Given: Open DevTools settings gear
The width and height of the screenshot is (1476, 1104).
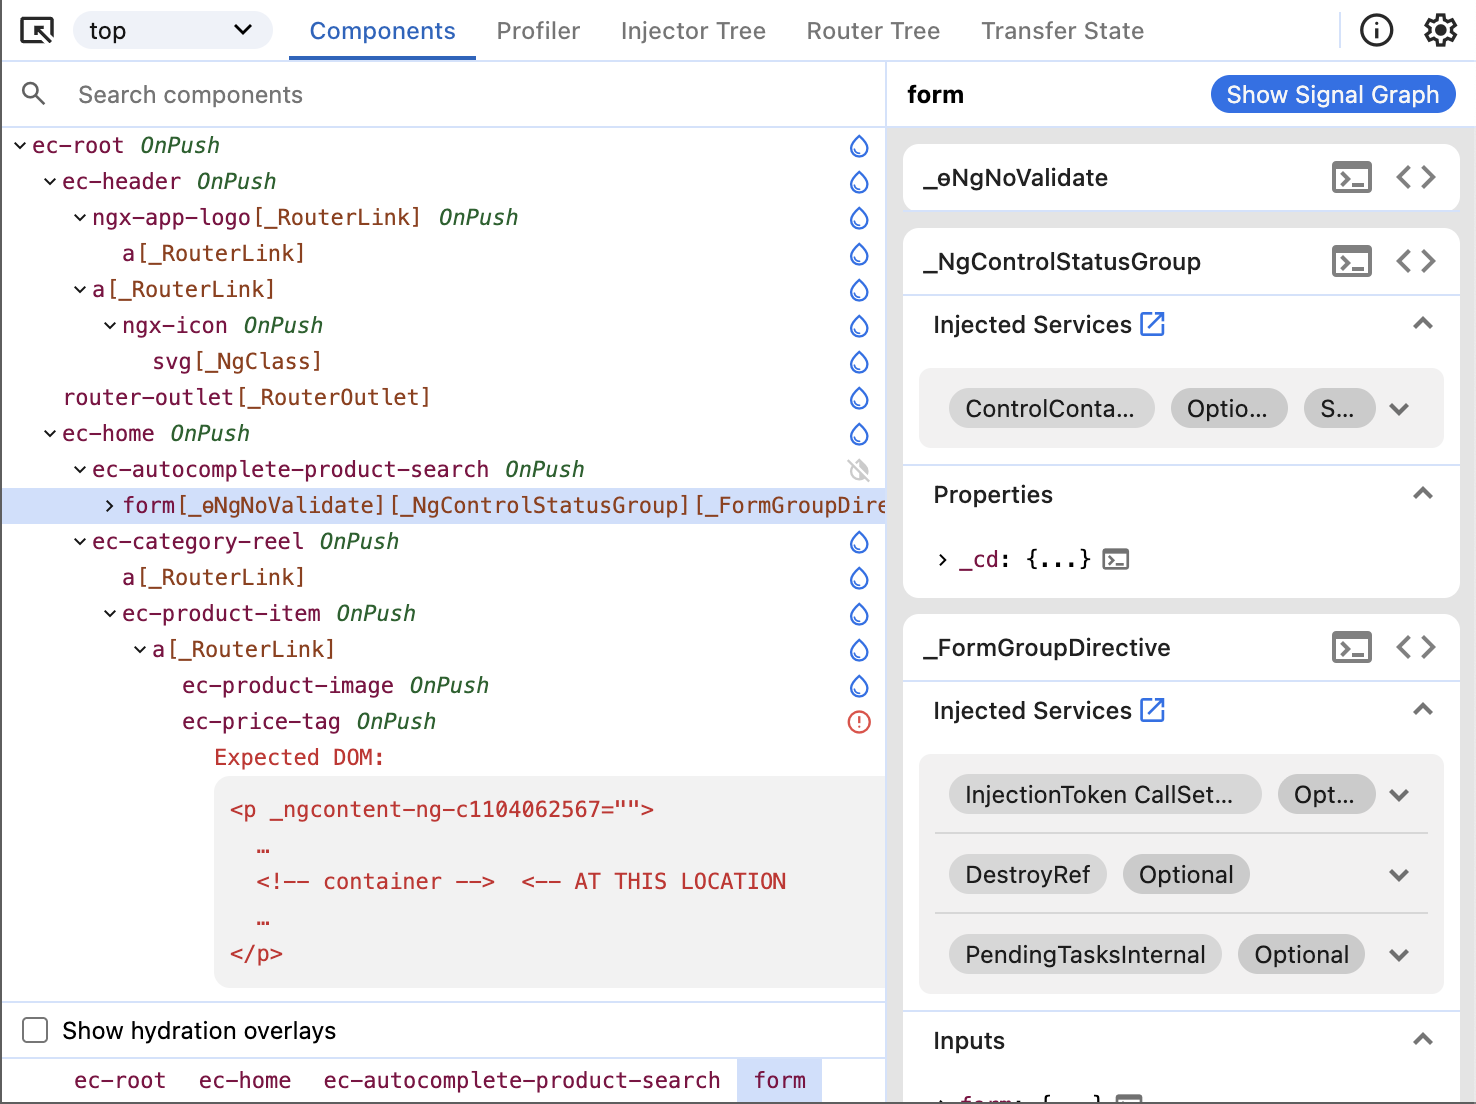Looking at the screenshot, I should tap(1440, 31).
